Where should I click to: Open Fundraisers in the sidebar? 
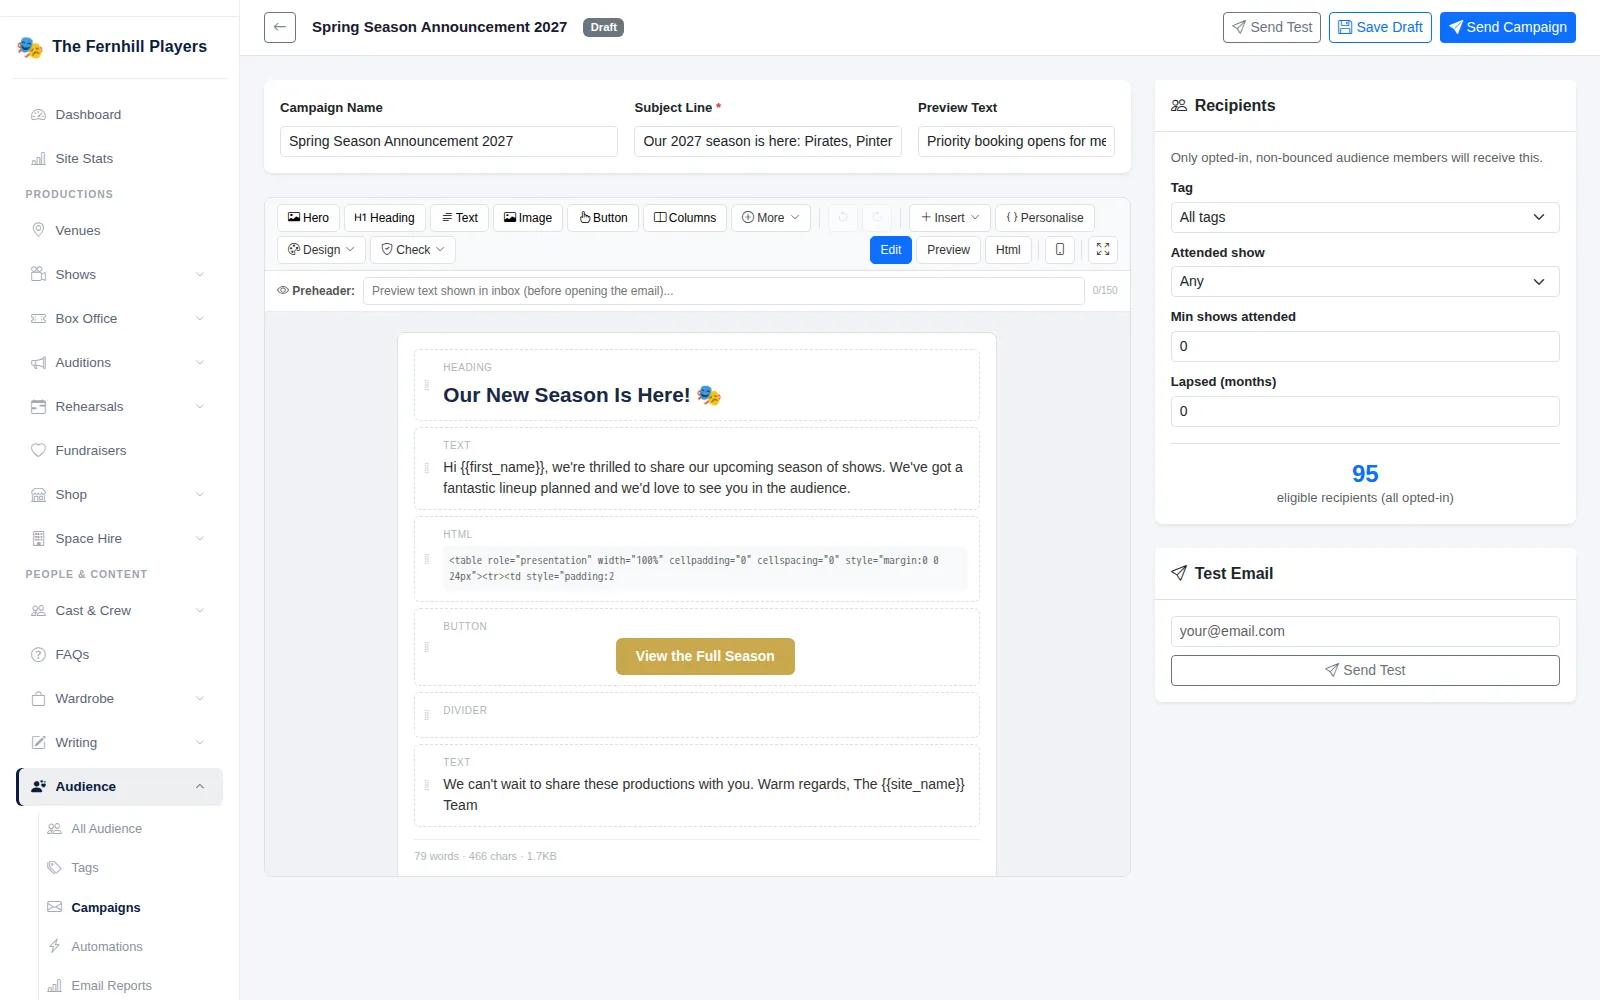tap(120, 451)
